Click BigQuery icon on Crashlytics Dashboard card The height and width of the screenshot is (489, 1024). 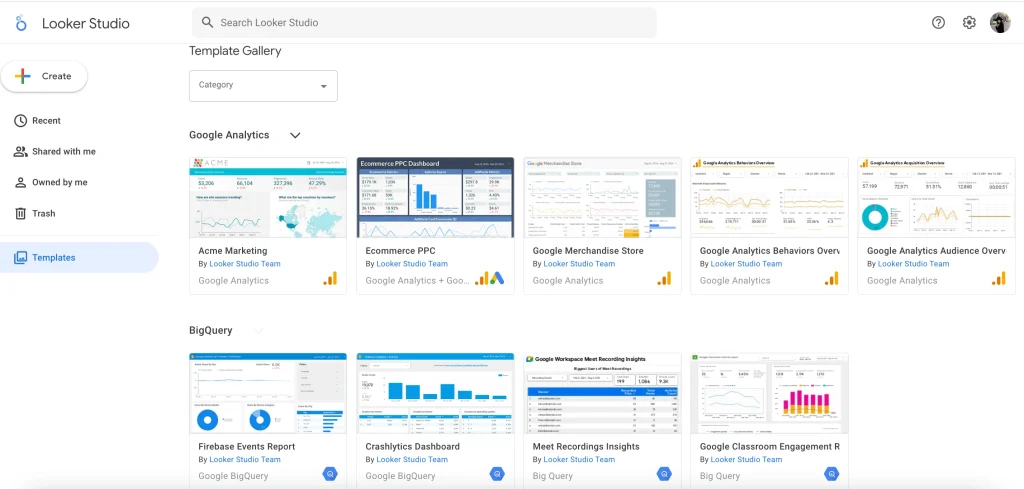[x=497, y=475]
